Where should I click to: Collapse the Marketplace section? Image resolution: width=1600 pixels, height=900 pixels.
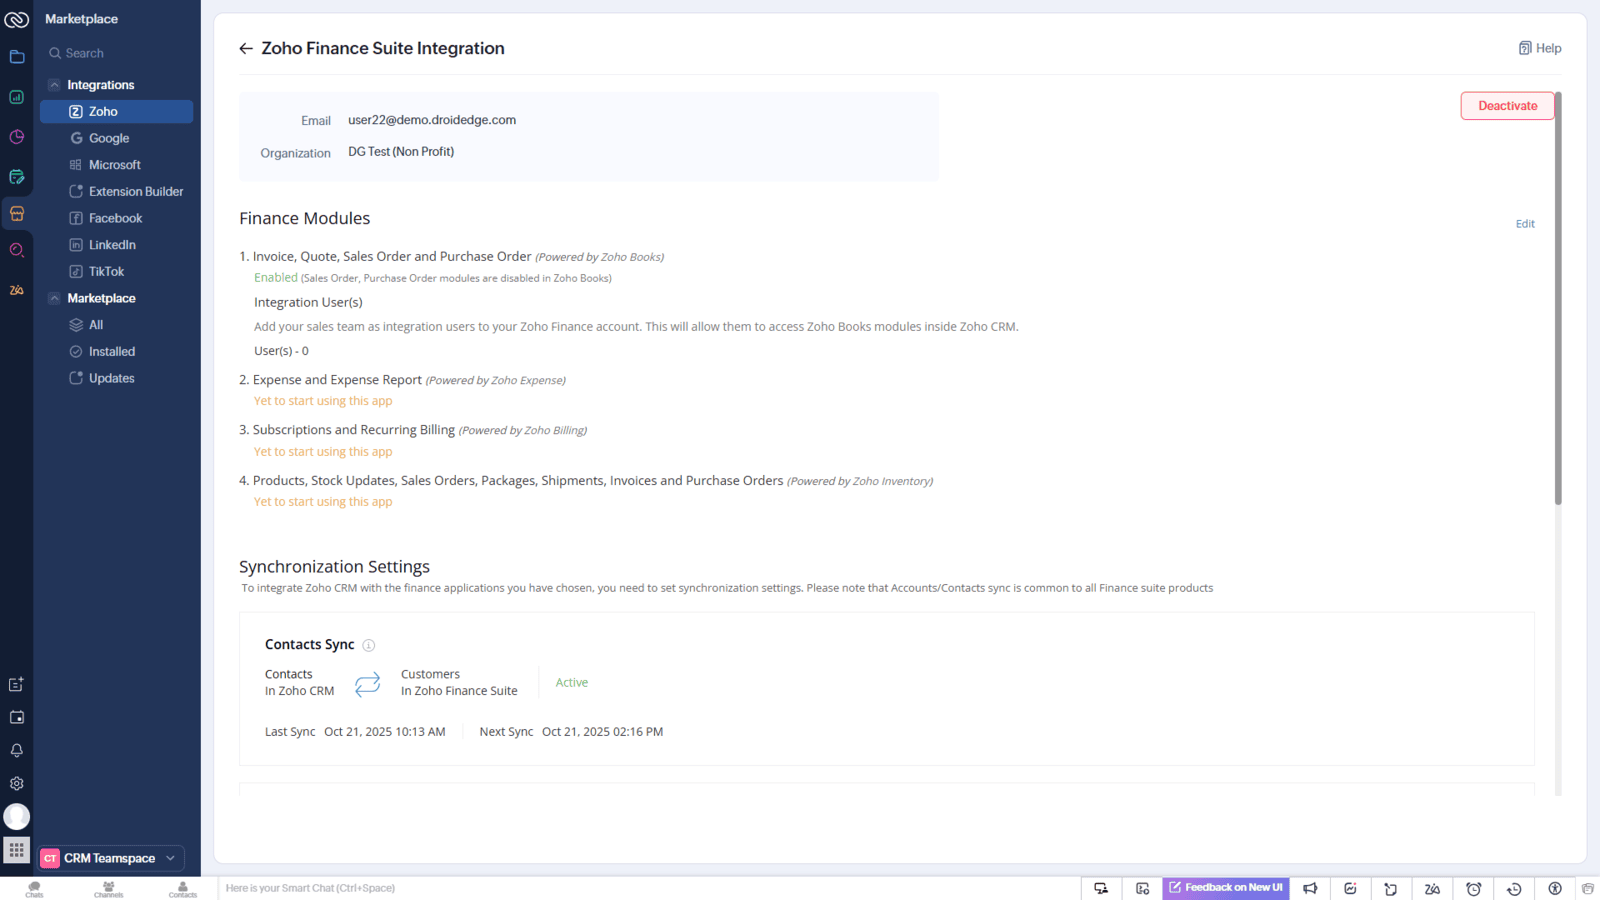tap(55, 298)
